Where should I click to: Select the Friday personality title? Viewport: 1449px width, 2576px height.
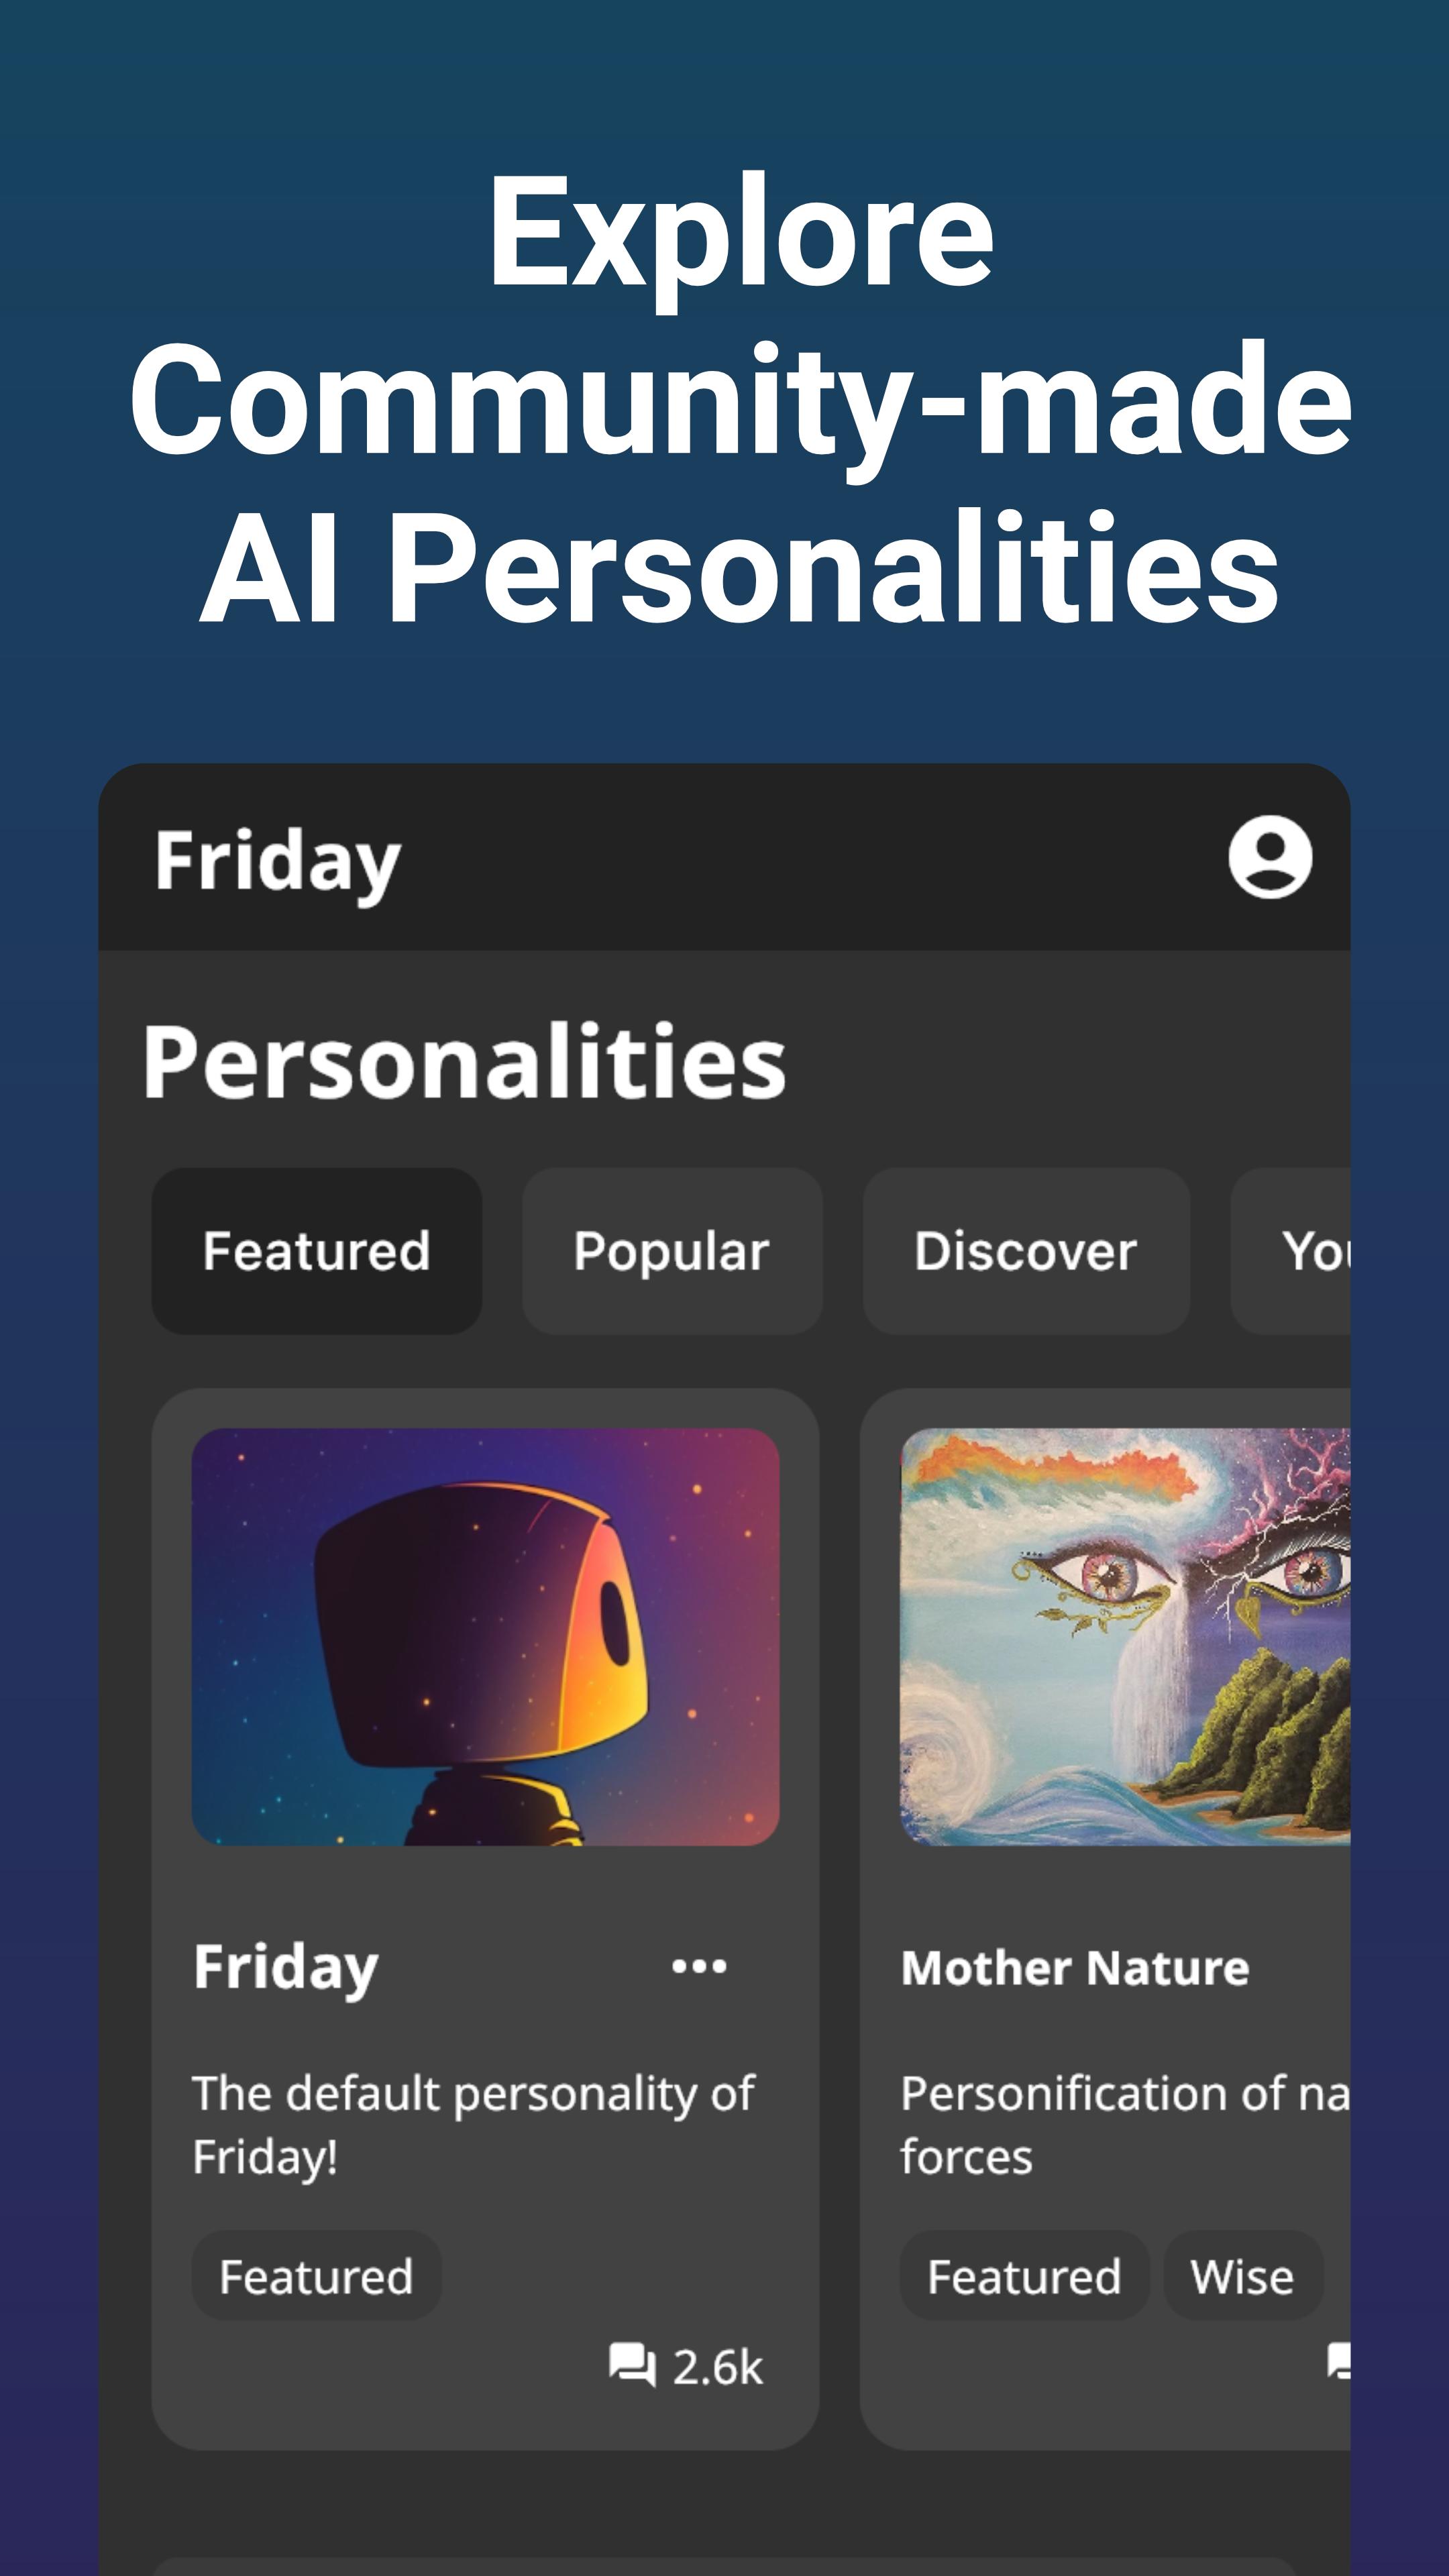tap(286, 1967)
